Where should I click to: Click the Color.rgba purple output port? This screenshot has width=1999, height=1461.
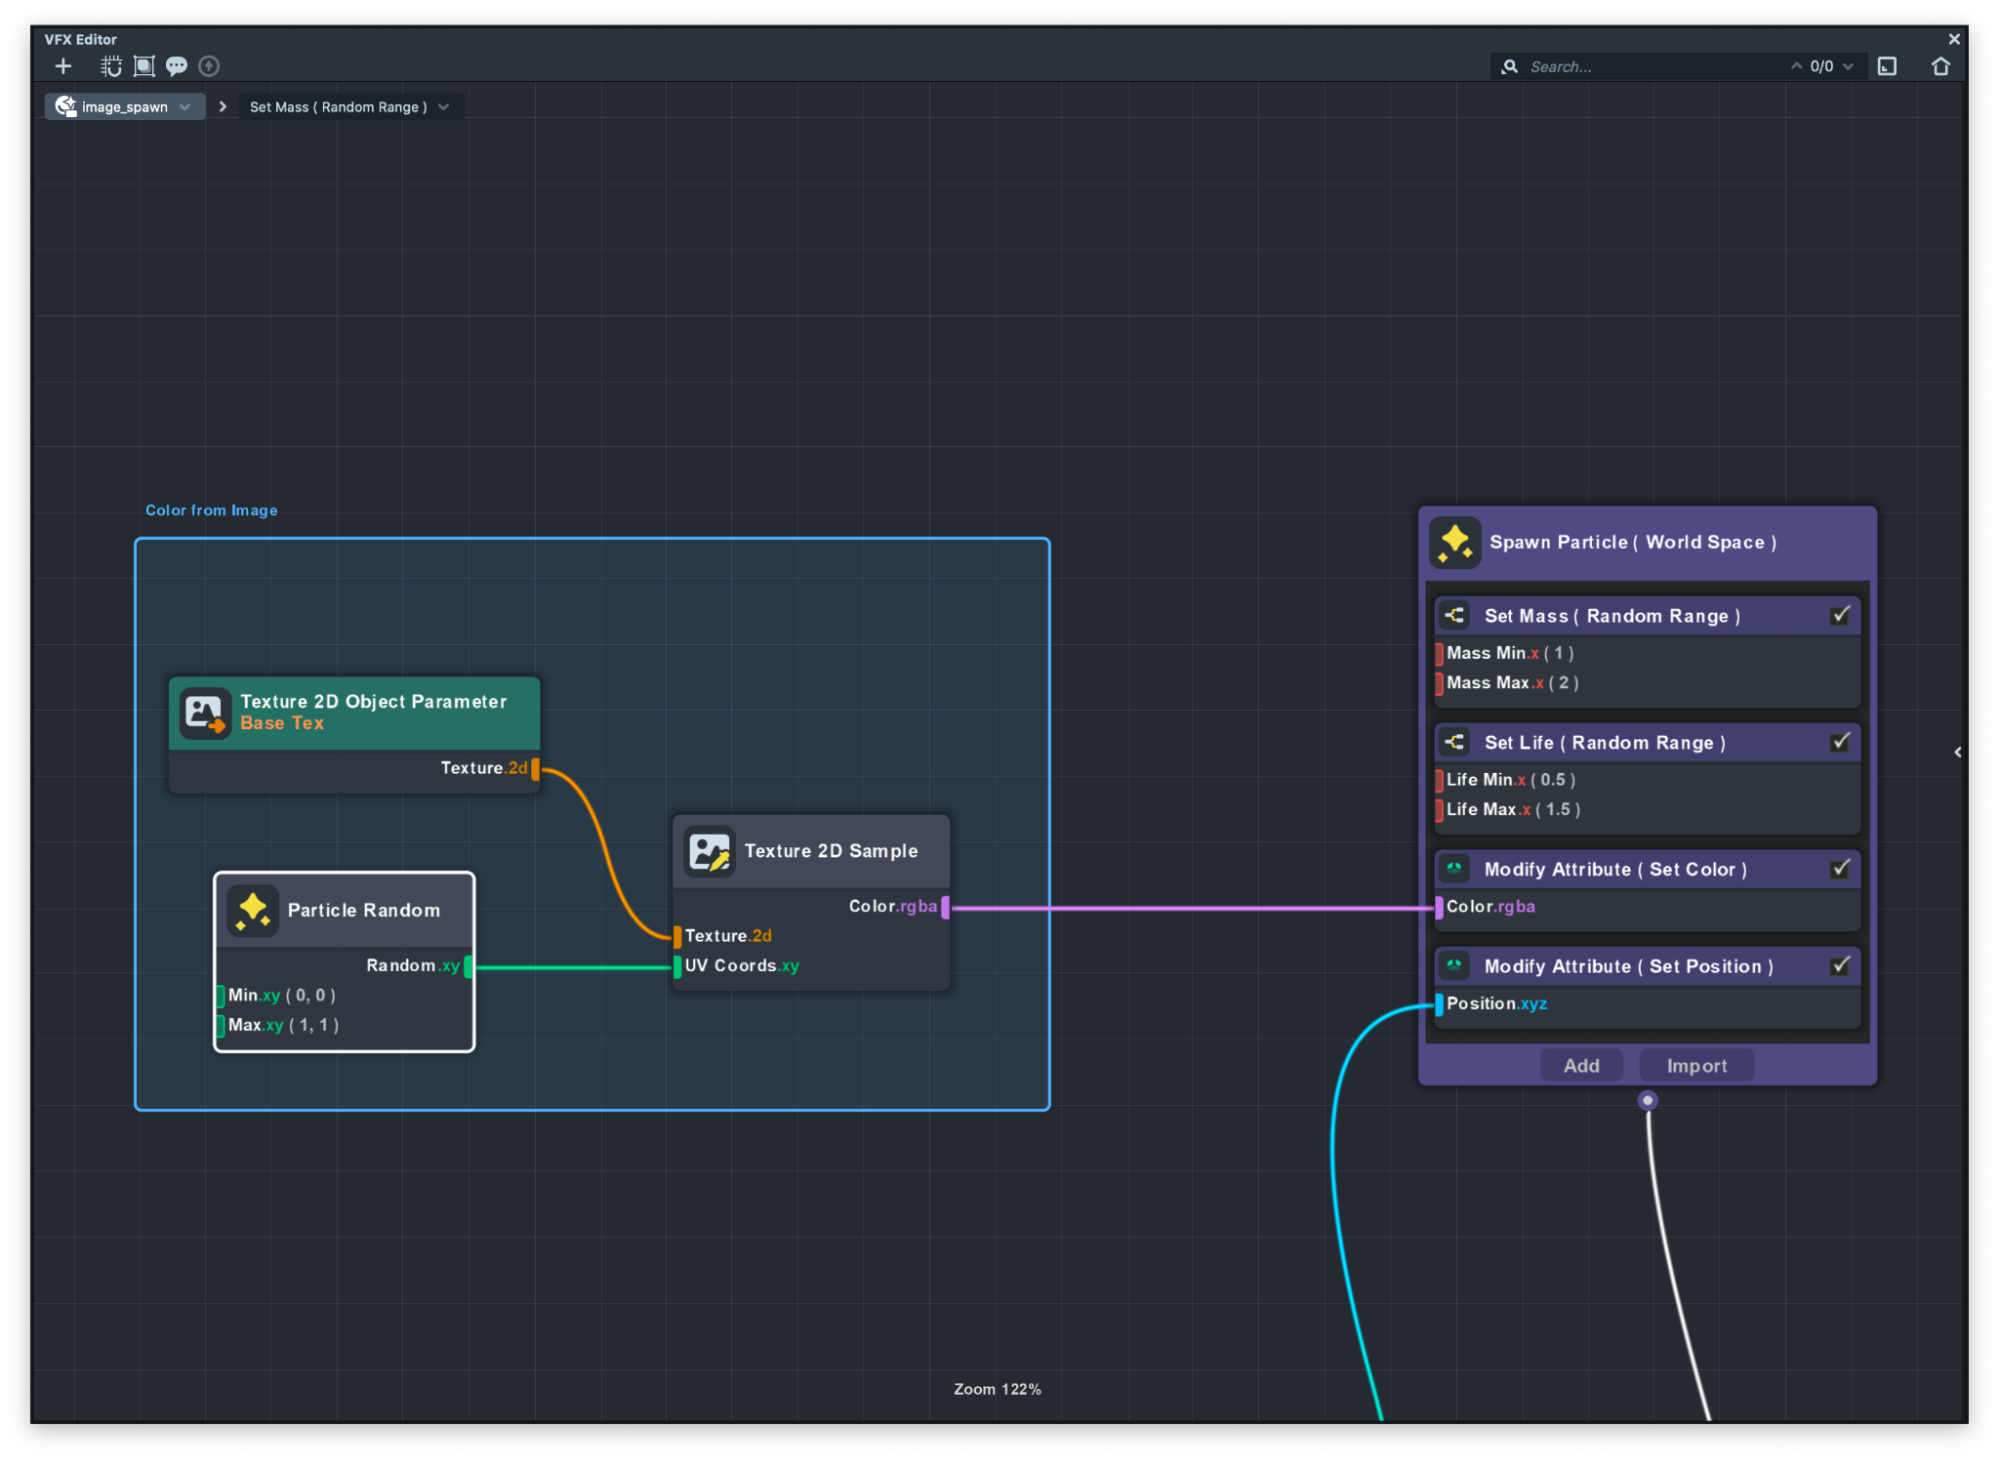[945, 907]
